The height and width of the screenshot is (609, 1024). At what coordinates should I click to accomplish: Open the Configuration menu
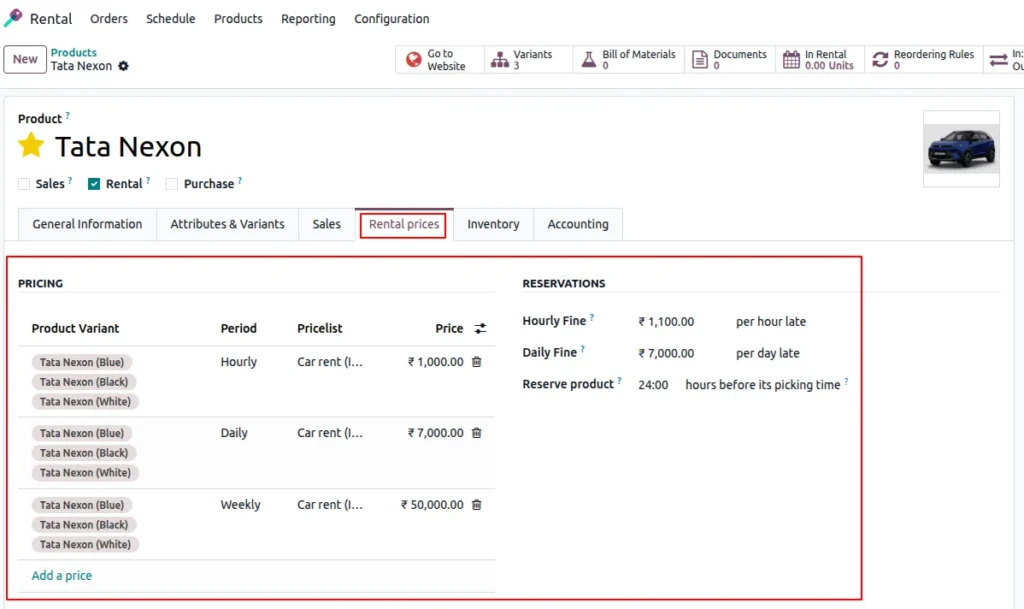coord(392,19)
